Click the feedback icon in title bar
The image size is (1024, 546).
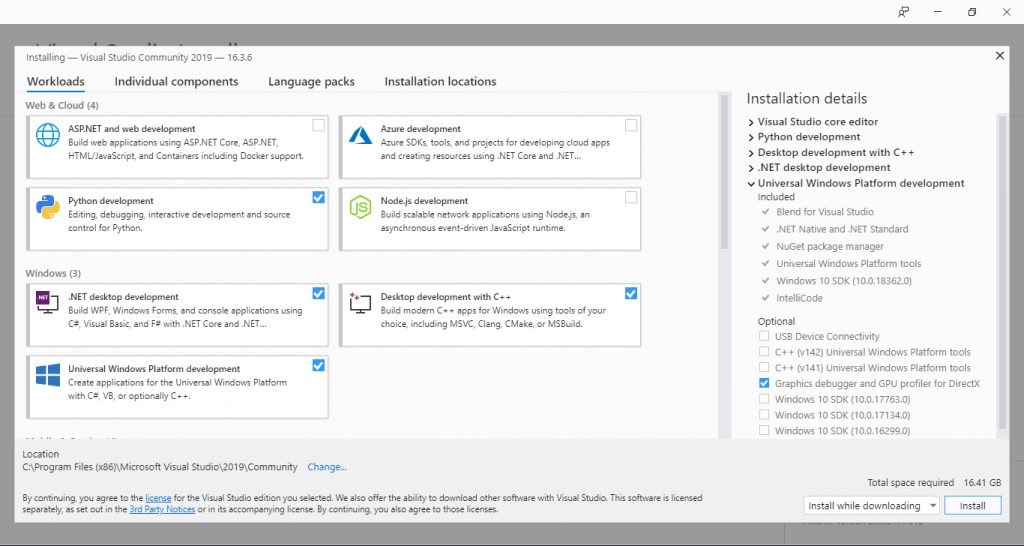[x=904, y=12]
